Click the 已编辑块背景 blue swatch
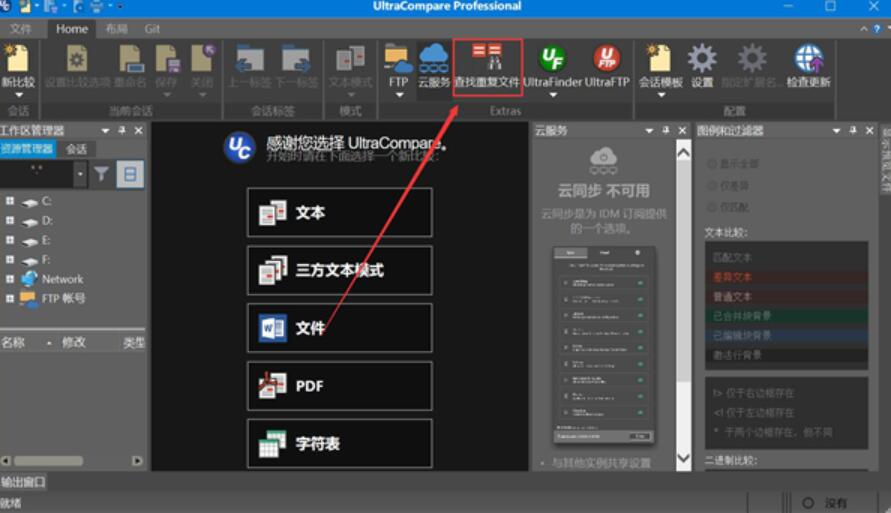The image size is (891, 513). coord(786,335)
